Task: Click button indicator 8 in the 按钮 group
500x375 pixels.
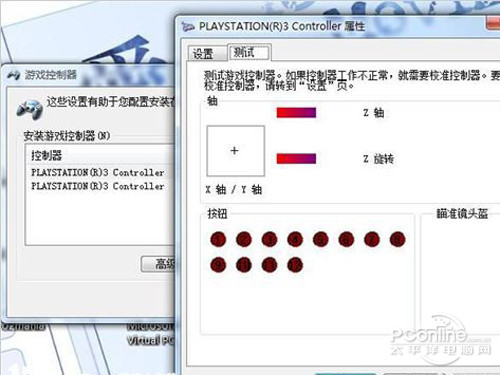Action: point(397,239)
